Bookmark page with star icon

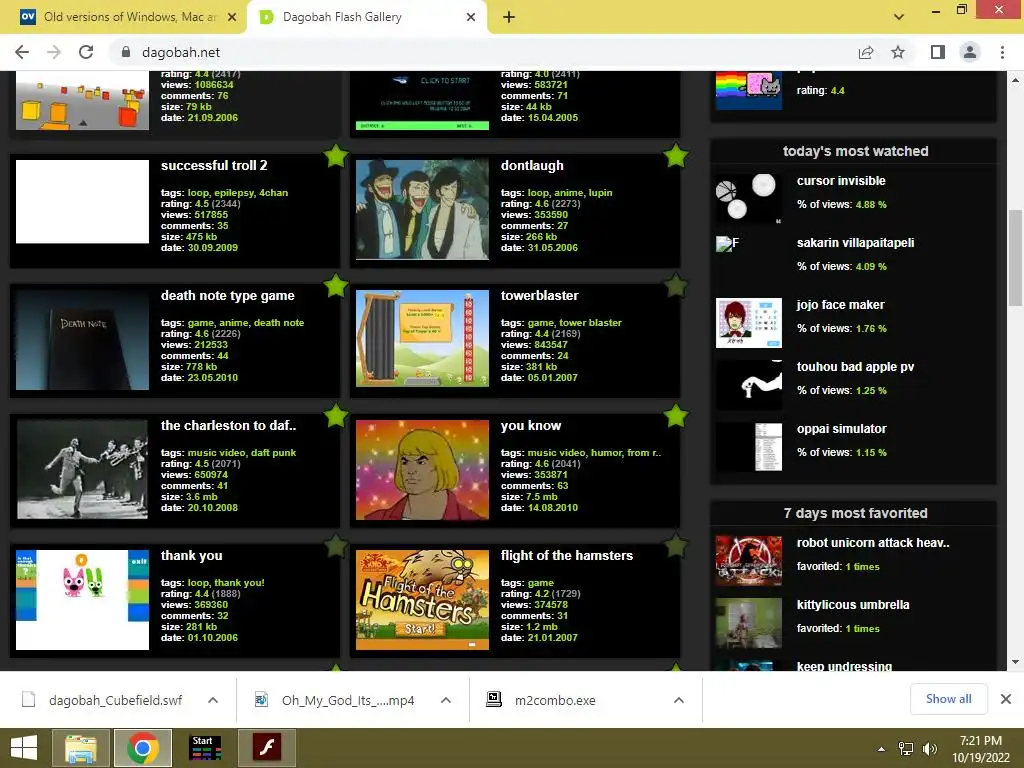click(x=898, y=52)
